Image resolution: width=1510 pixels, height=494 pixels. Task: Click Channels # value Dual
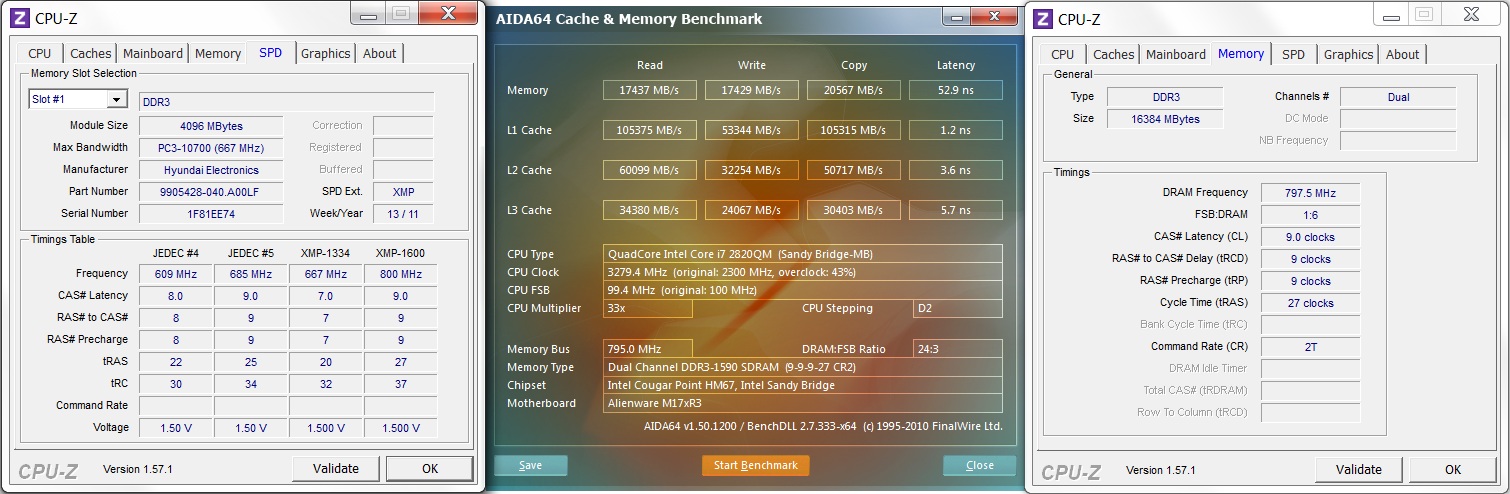(x=1398, y=97)
